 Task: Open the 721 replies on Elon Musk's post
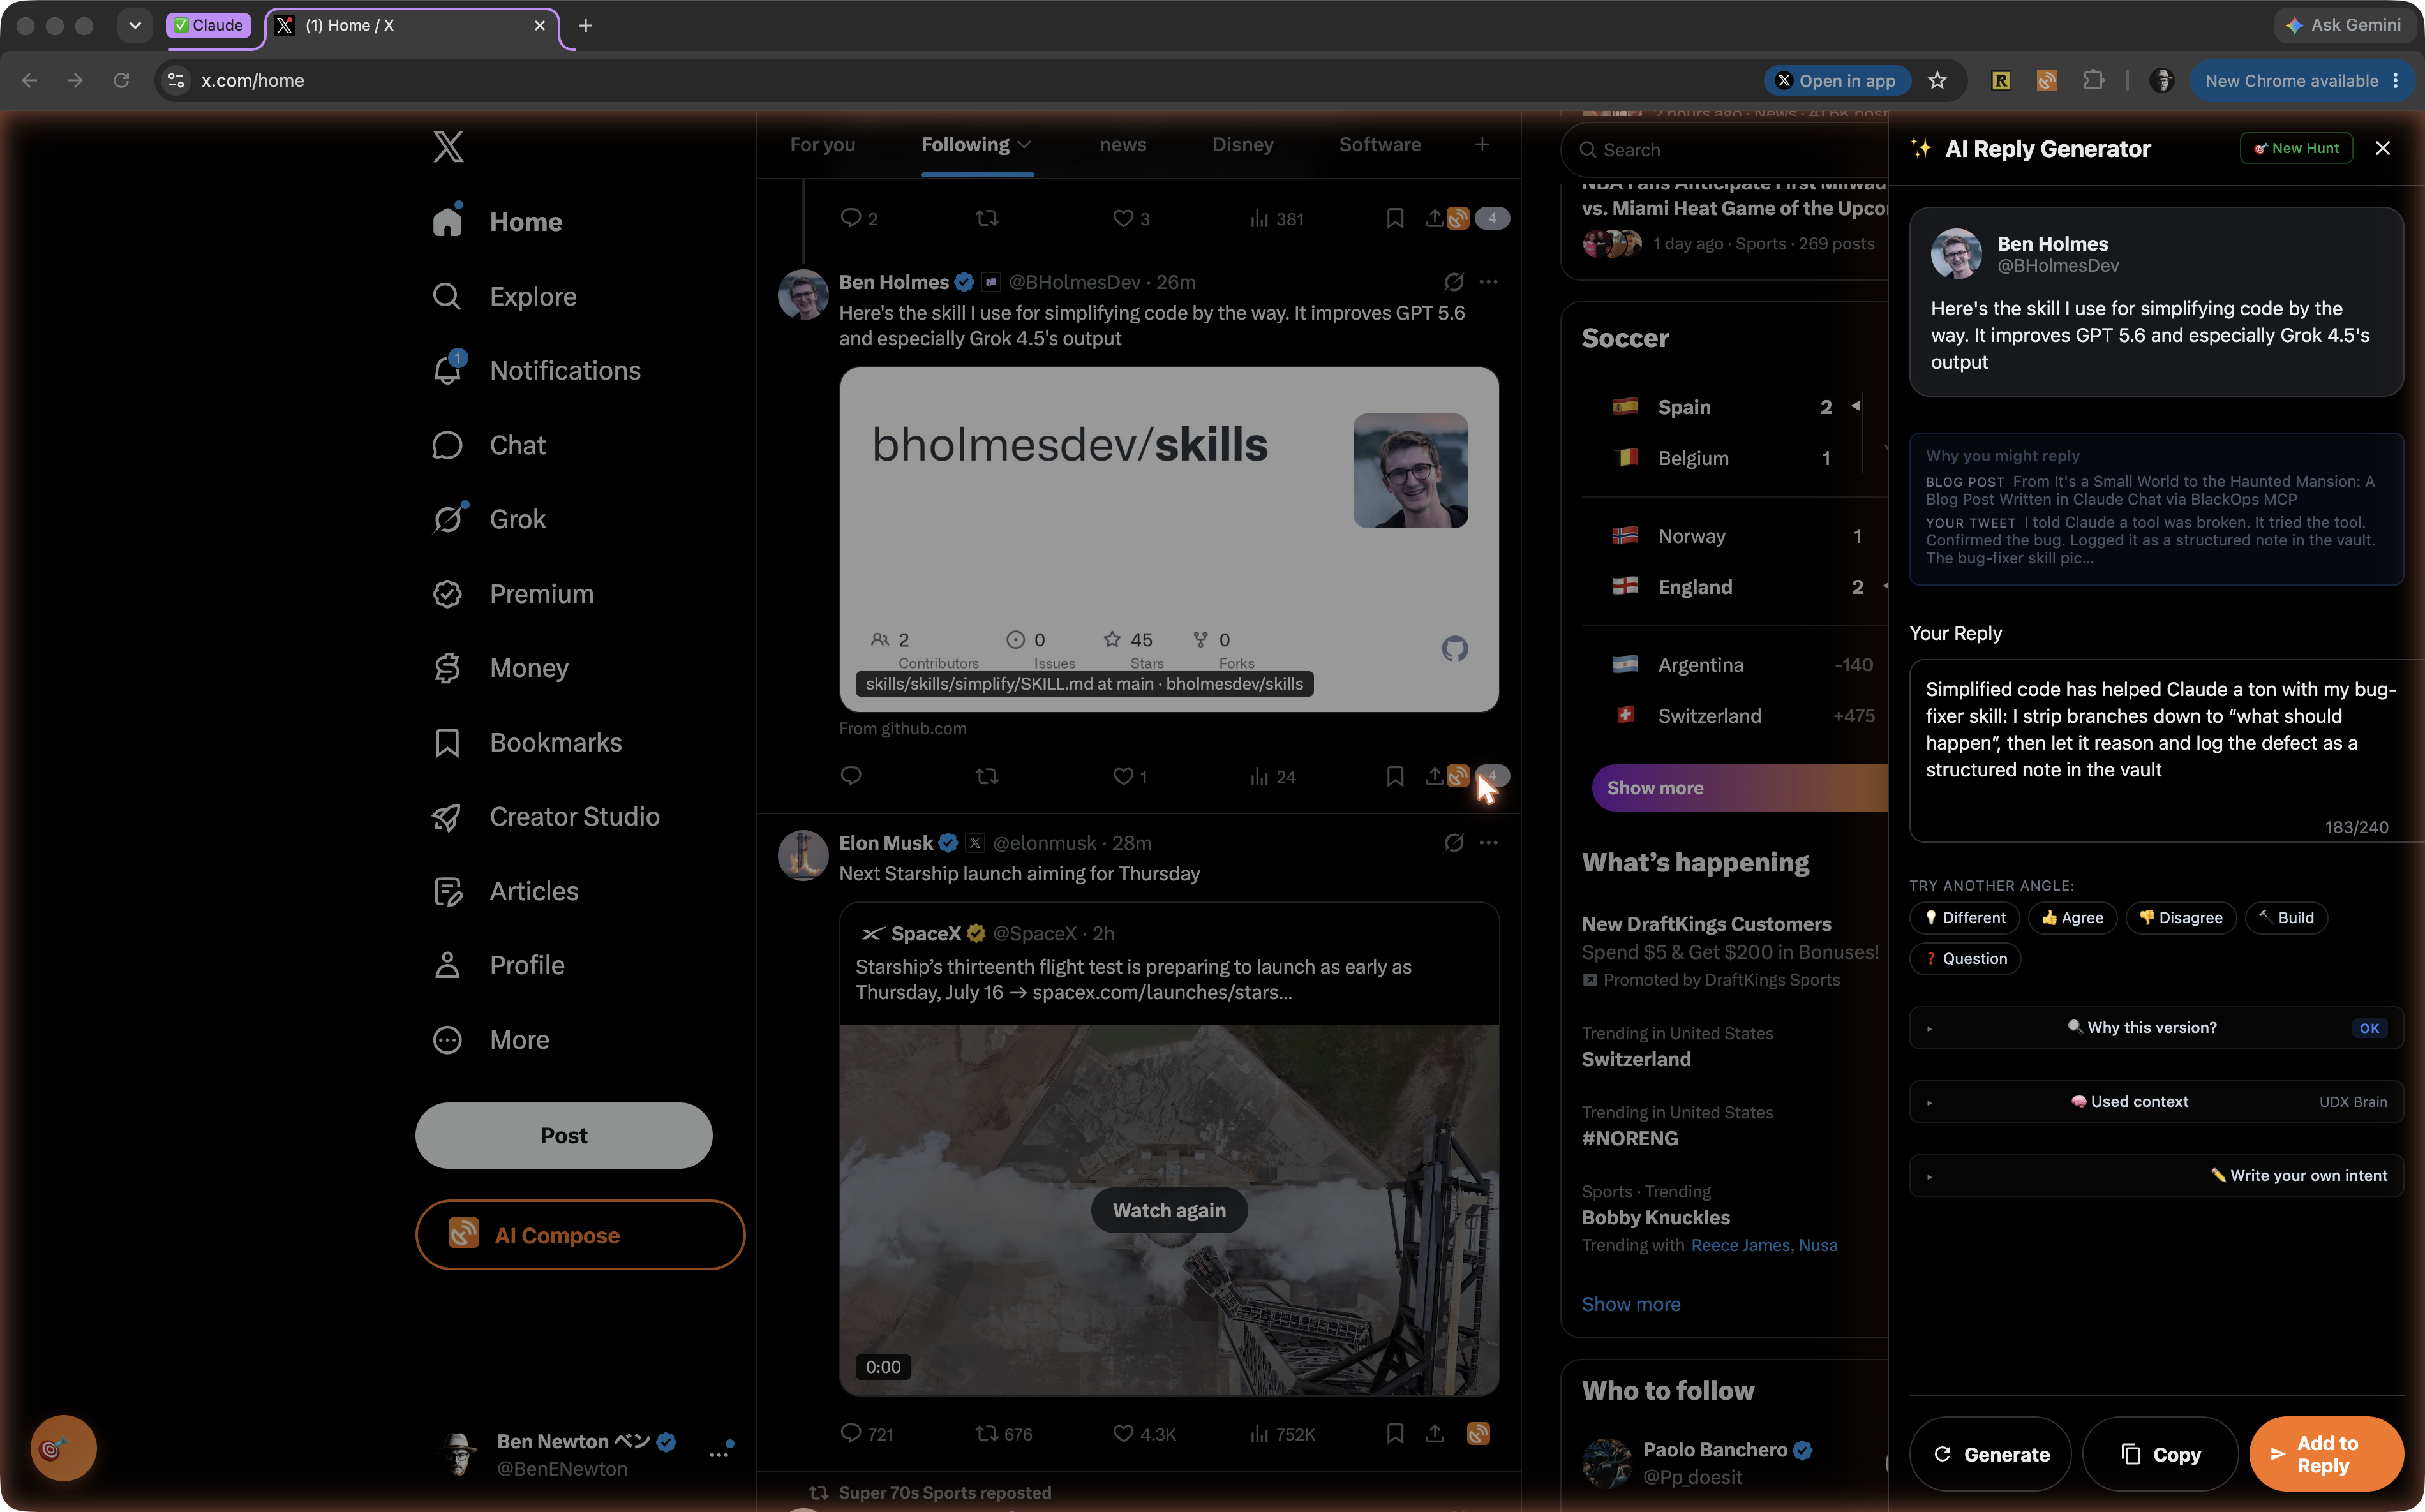coord(867,1434)
